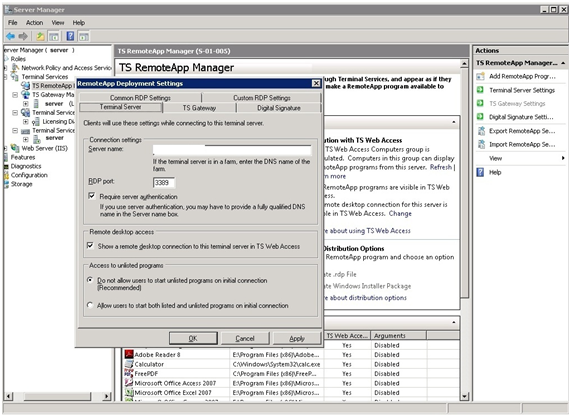This screenshot has width=571, height=417.
Task: Click the Export RemoteApp Settings icon
Action: [481, 131]
